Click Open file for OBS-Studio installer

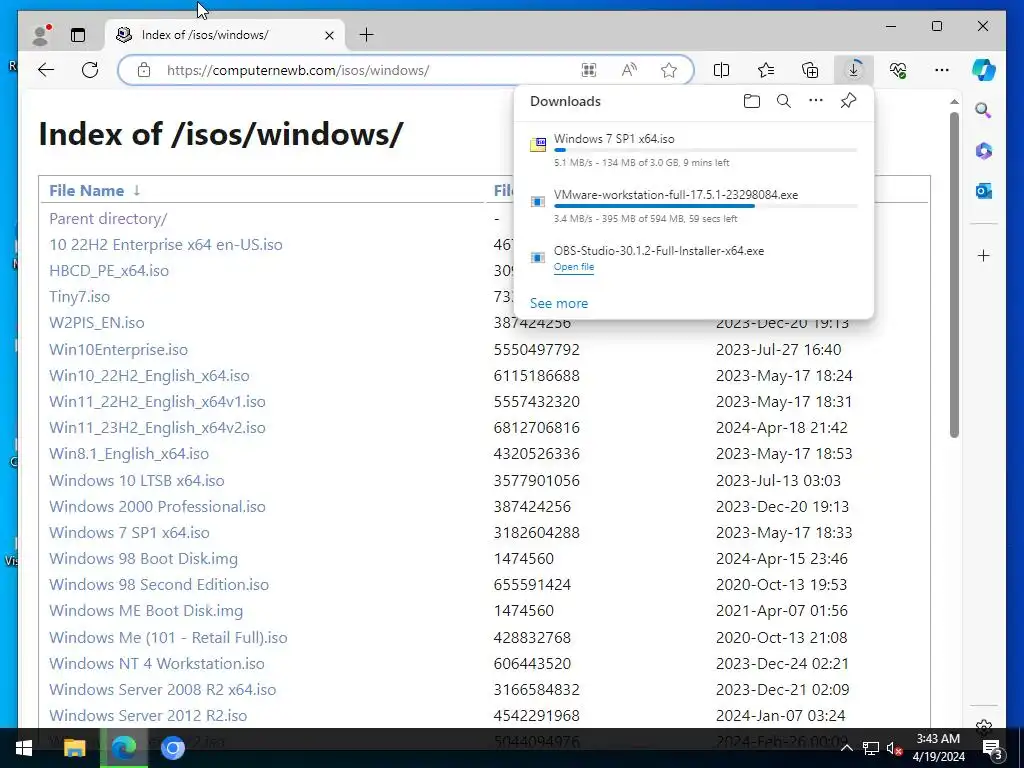point(573,266)
